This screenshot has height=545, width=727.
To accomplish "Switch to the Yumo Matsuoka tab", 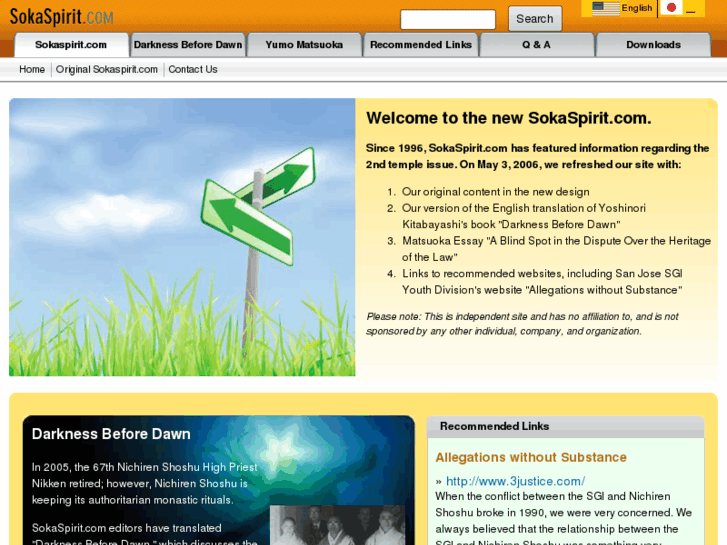I will (304, 45).
